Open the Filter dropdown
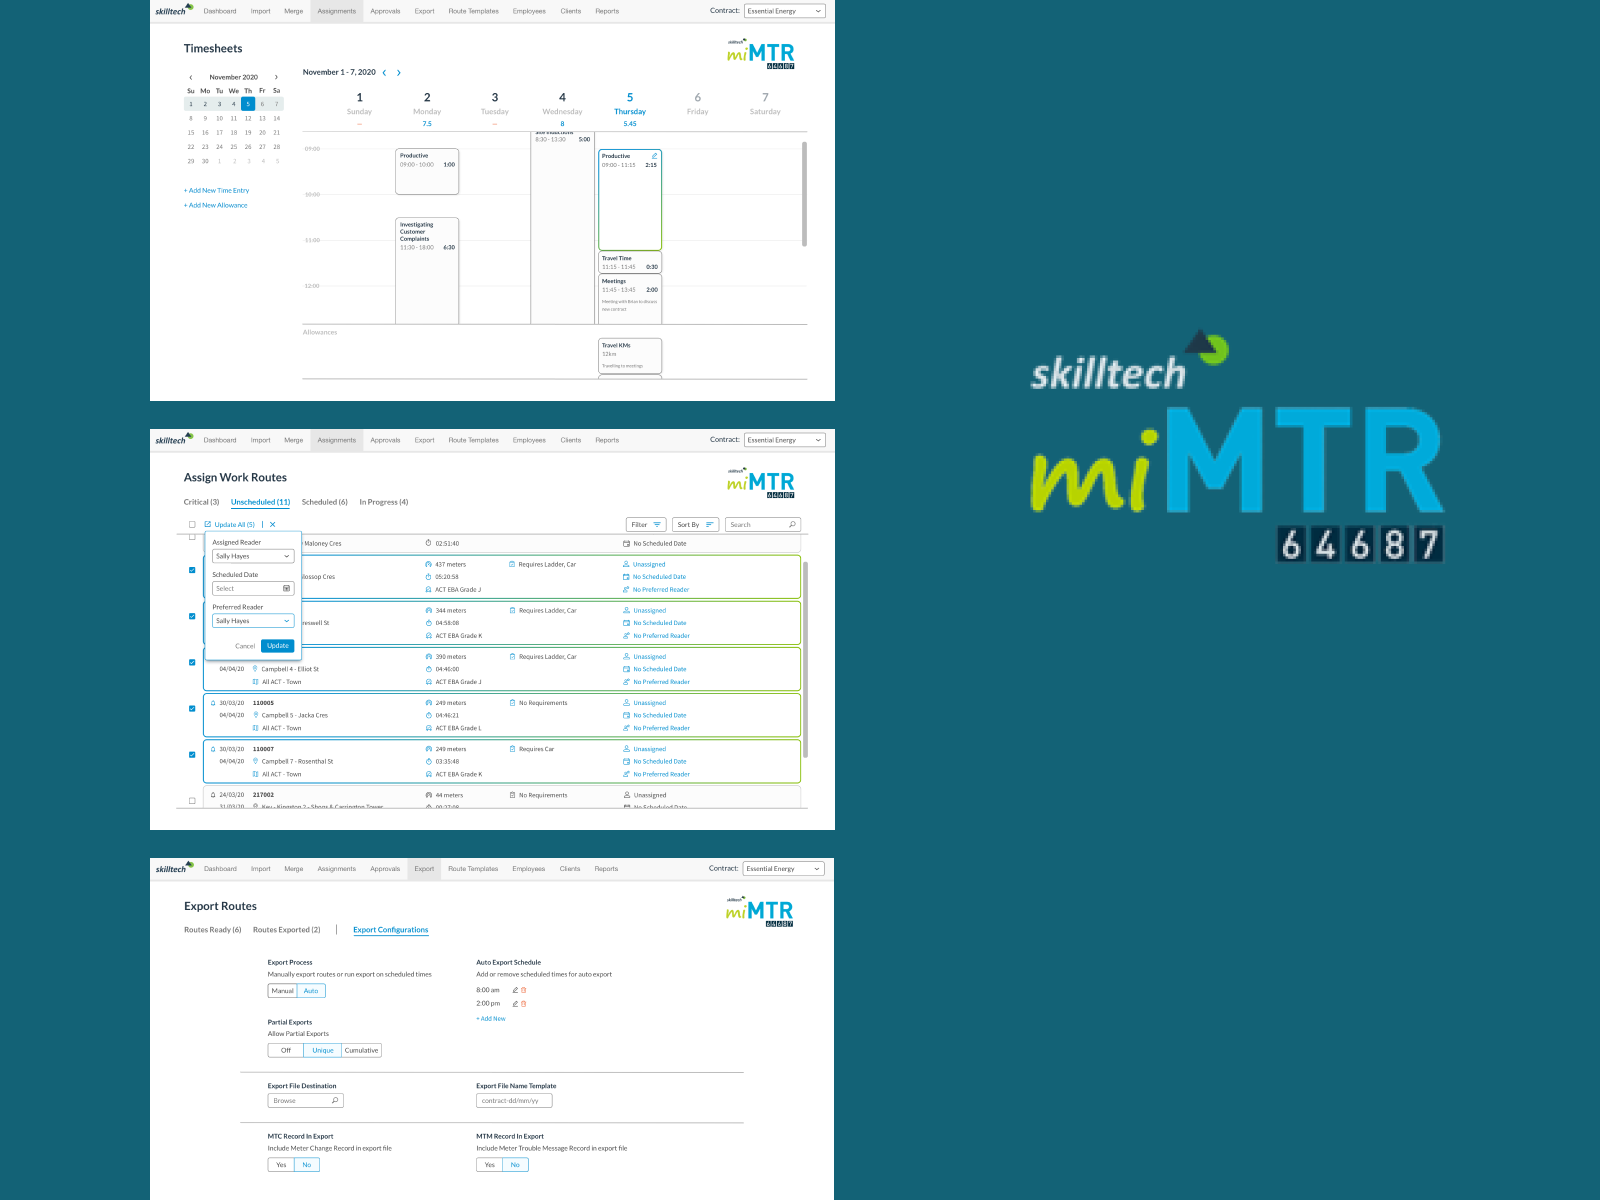 click(x=646, y=524)
